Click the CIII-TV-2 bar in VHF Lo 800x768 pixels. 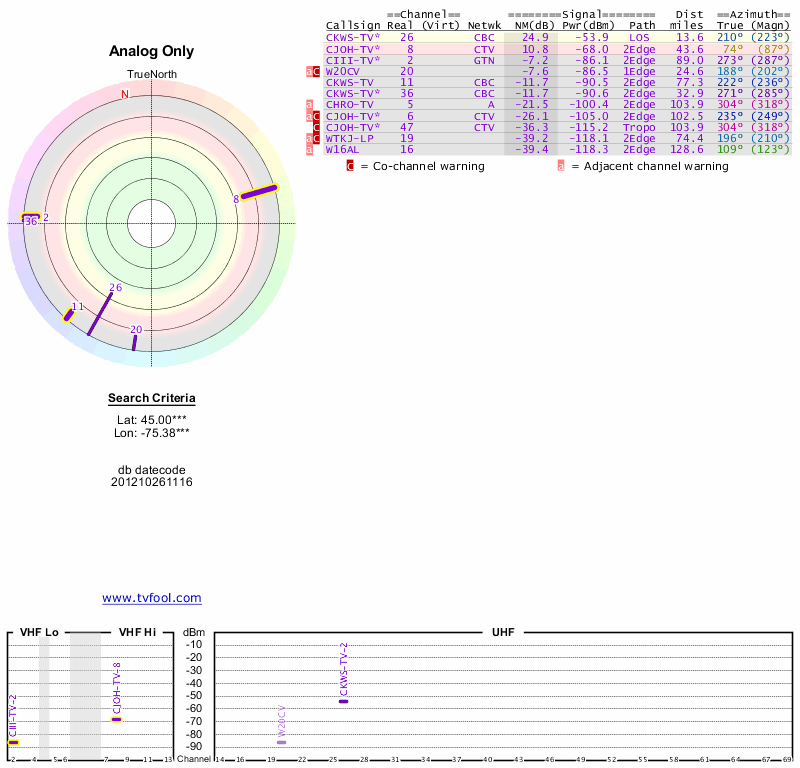click(13, 742)
